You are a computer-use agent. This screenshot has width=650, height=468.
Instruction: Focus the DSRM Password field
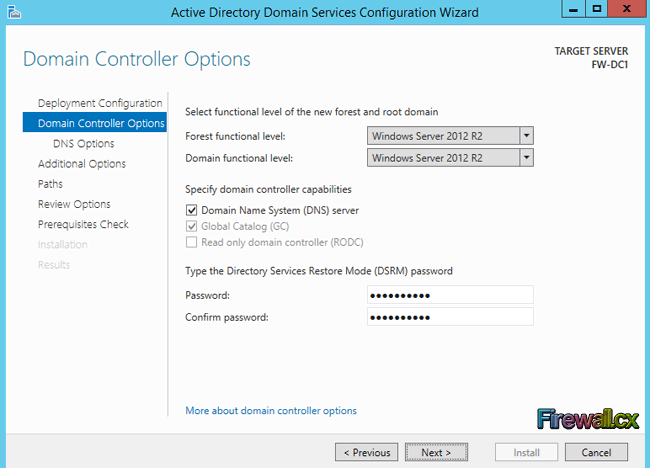pos(450,295)
